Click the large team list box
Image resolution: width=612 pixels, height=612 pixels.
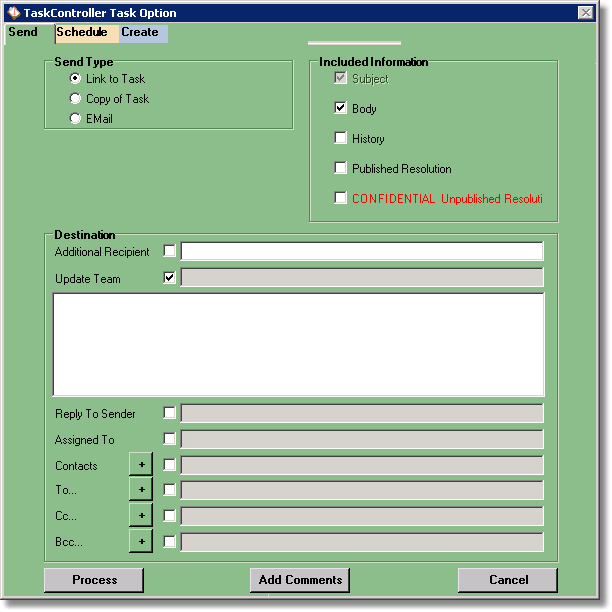click(298, 345)
